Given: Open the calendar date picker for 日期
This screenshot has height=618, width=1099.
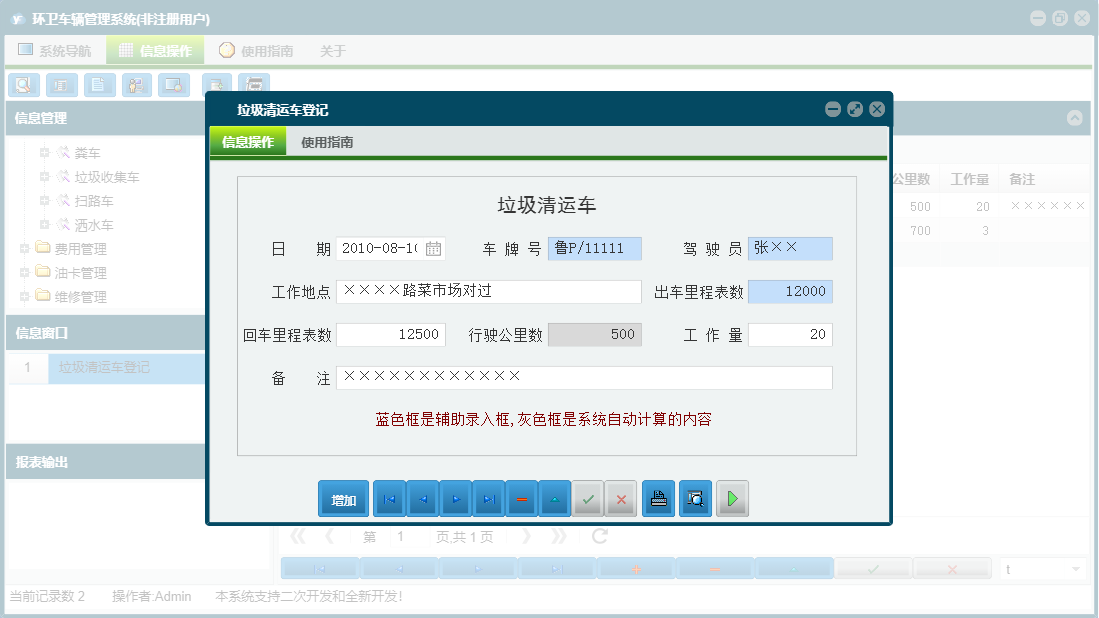Looking at the screenshot, I should [434, 247].
